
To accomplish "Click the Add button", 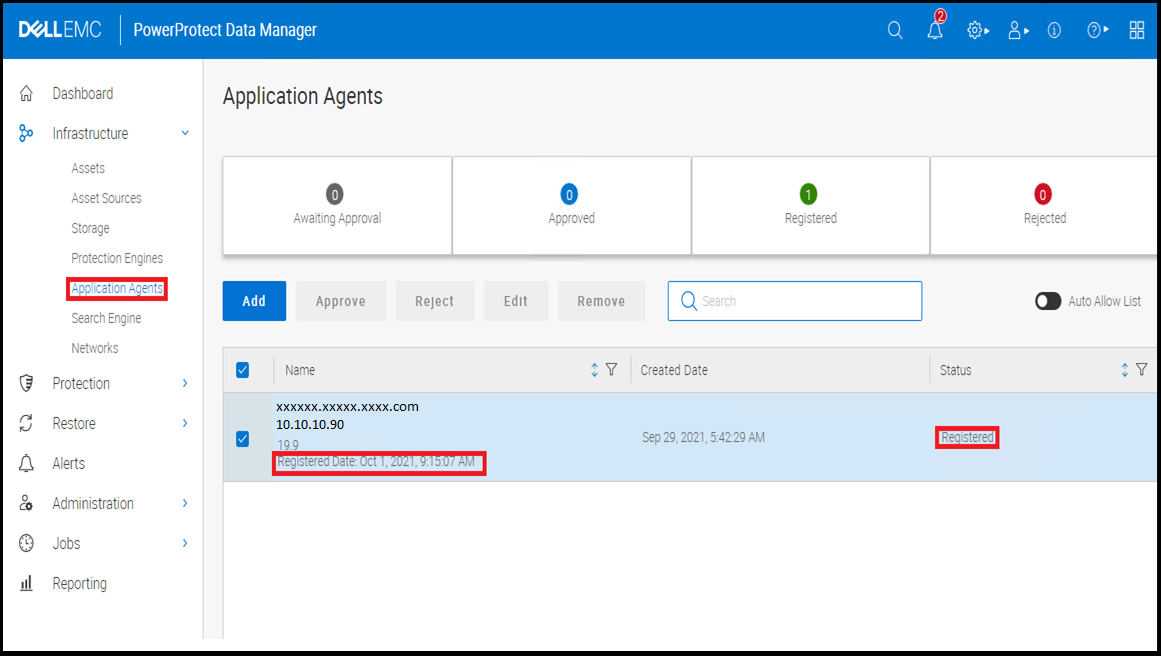I will (x=254, y=301).
